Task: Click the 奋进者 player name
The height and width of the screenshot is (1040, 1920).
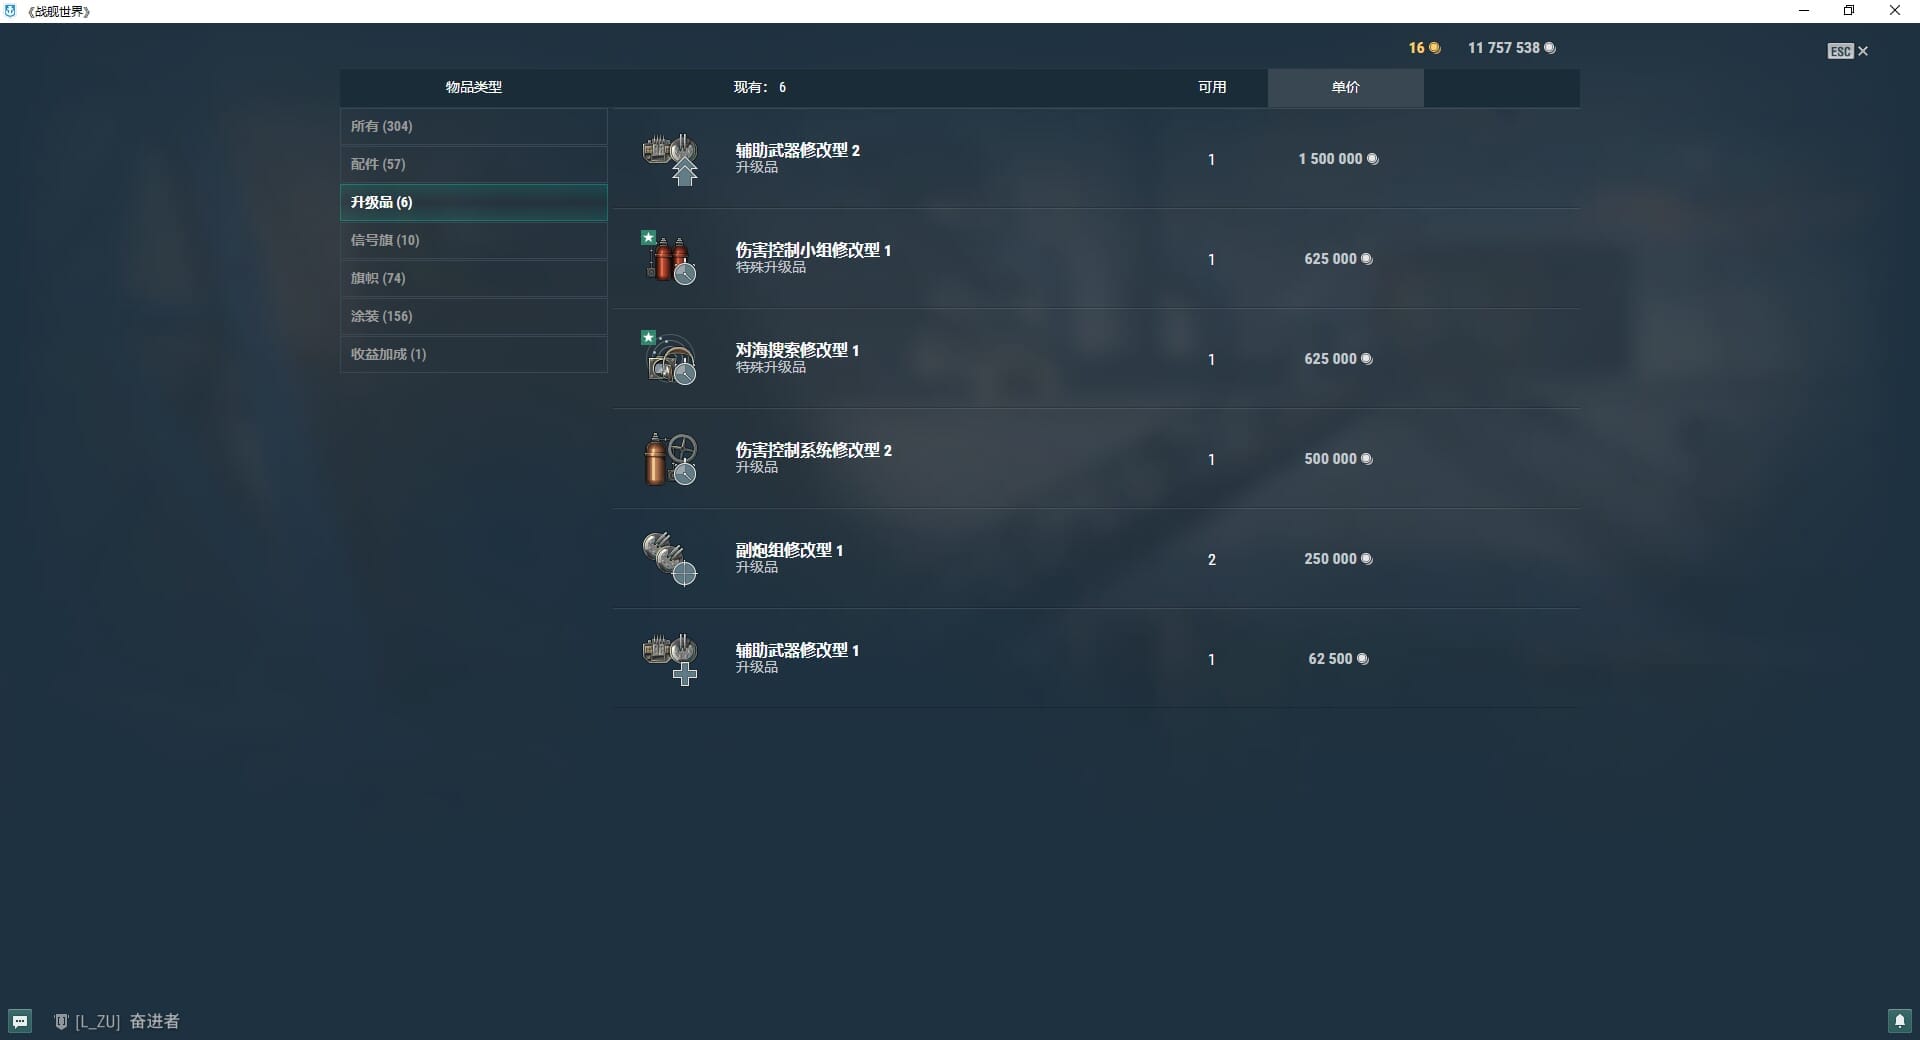Action: coord(154,1021)
